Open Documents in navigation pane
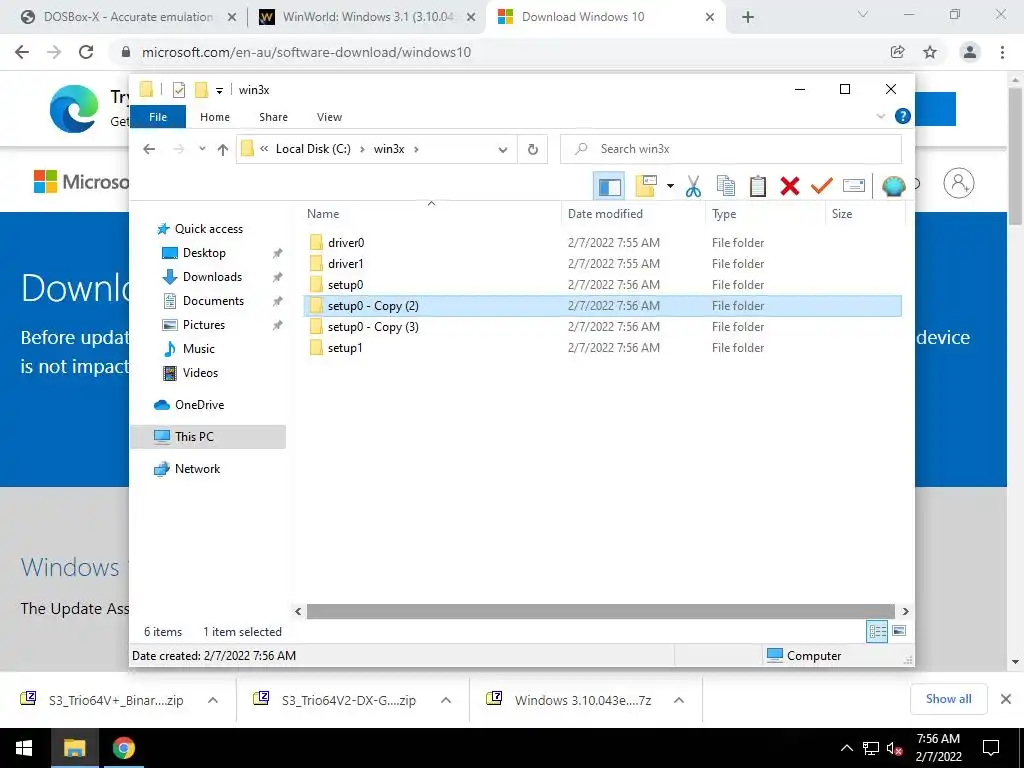Viewport: 1024px width, 768px height. 213,300
